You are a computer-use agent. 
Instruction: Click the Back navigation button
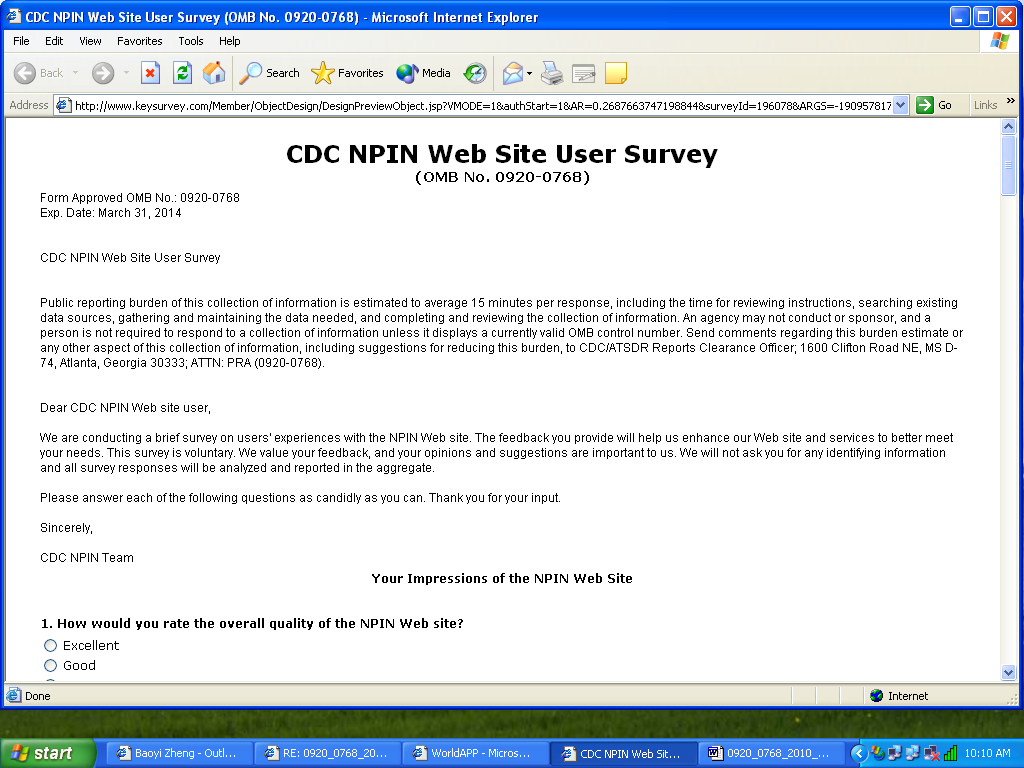point(39,73)
